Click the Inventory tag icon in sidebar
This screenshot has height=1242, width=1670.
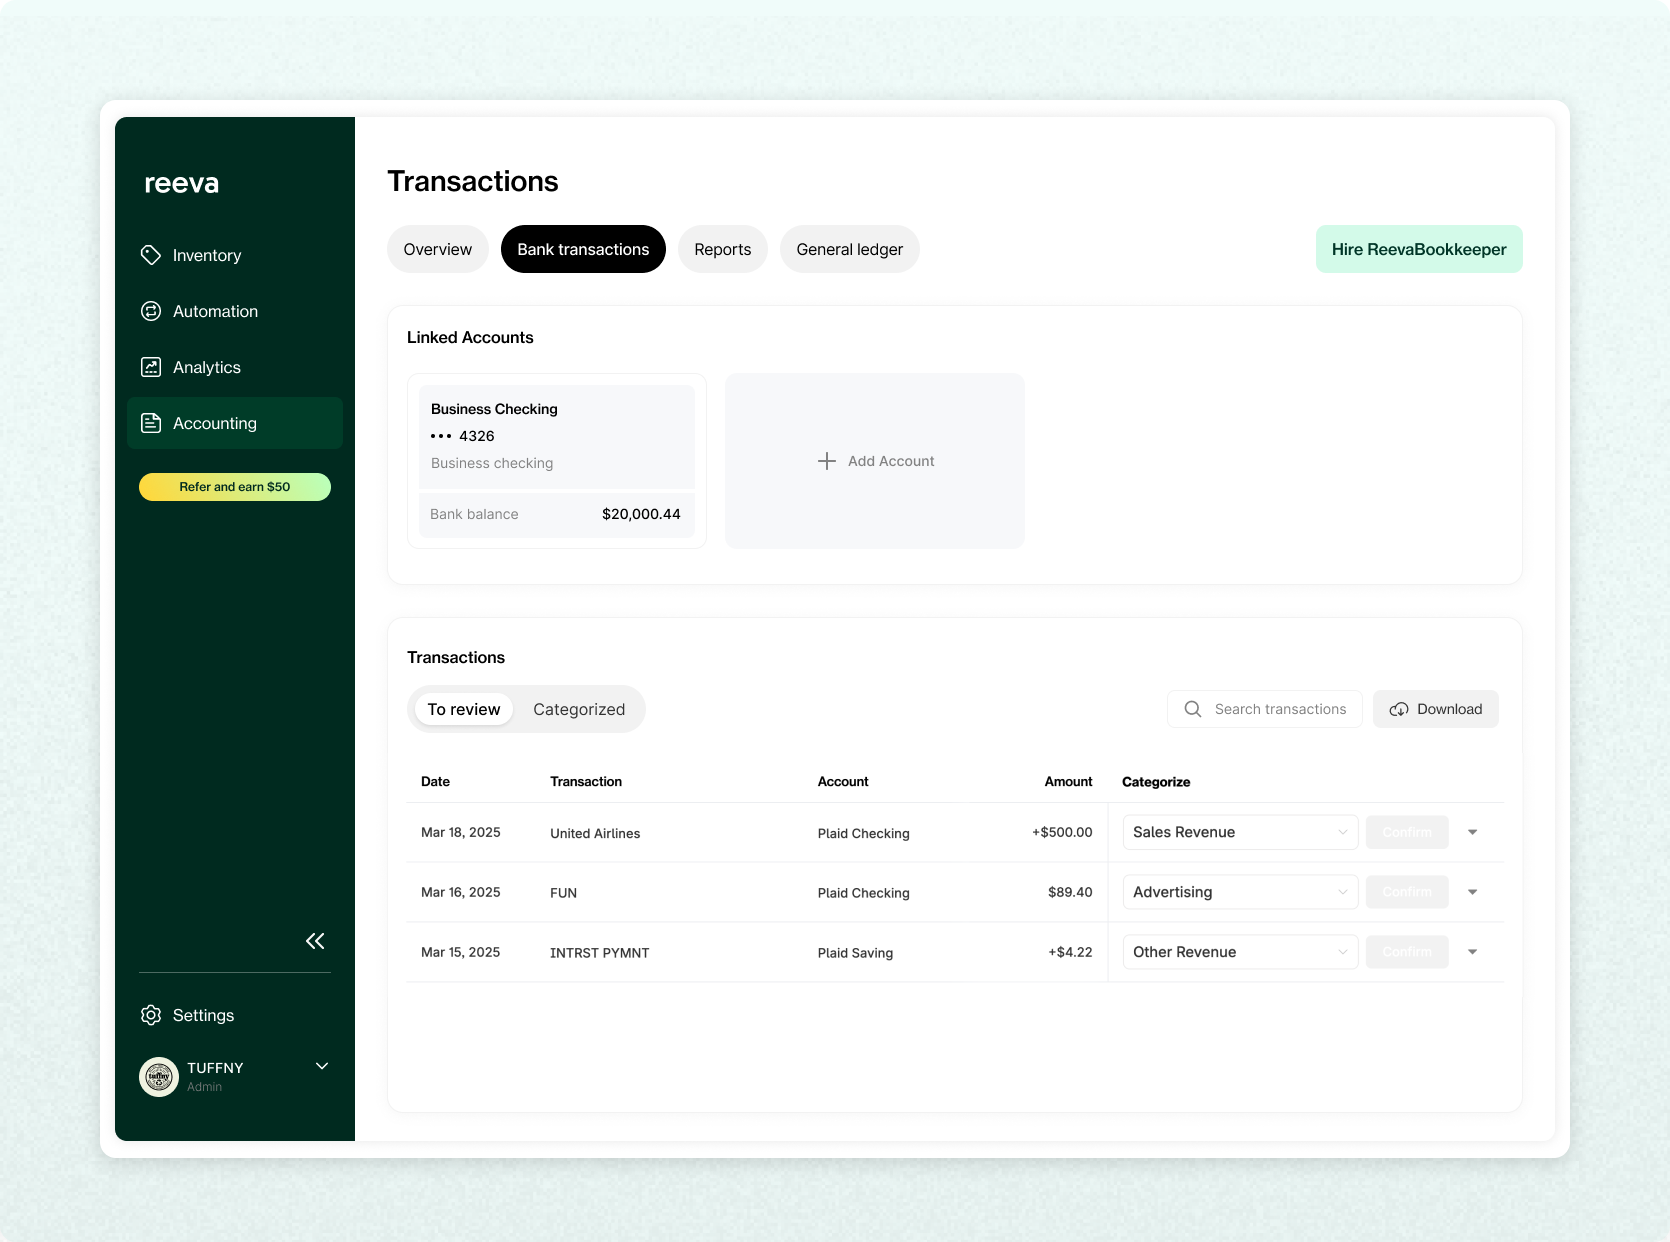pyautogui.click(x=151, y=255)
